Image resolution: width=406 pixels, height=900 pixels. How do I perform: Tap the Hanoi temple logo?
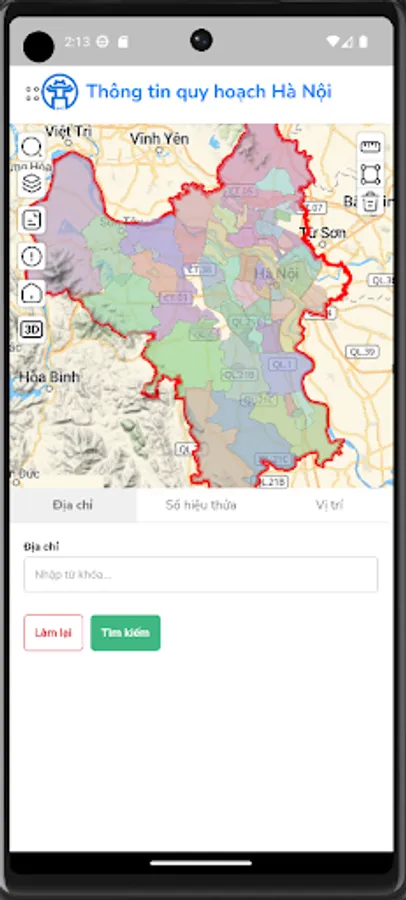tap(60, 92)
